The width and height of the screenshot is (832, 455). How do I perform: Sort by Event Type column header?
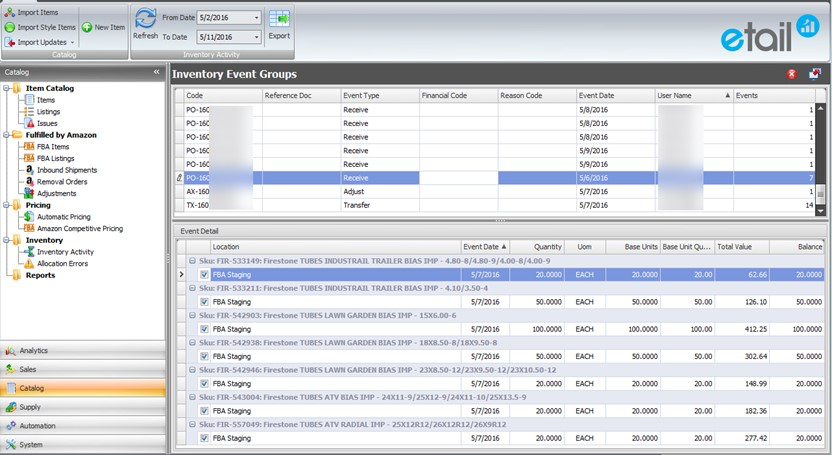380,95
